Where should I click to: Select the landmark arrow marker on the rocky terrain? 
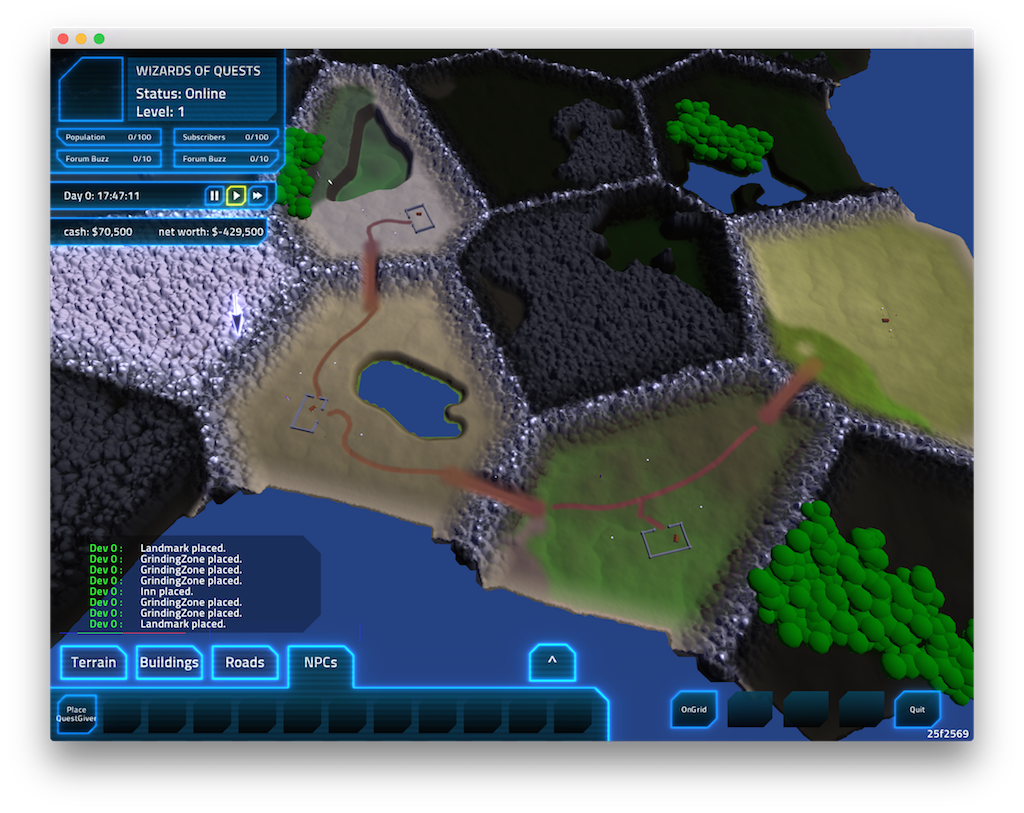tap(236, 315)
